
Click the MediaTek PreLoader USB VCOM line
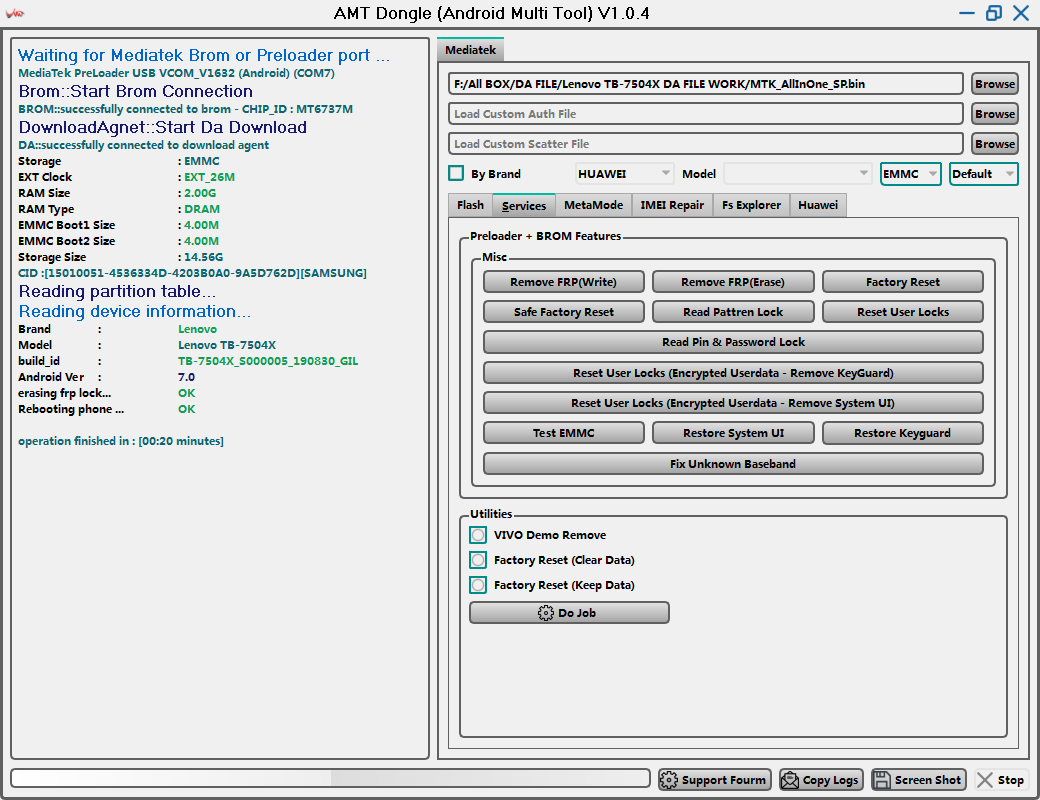176,73
